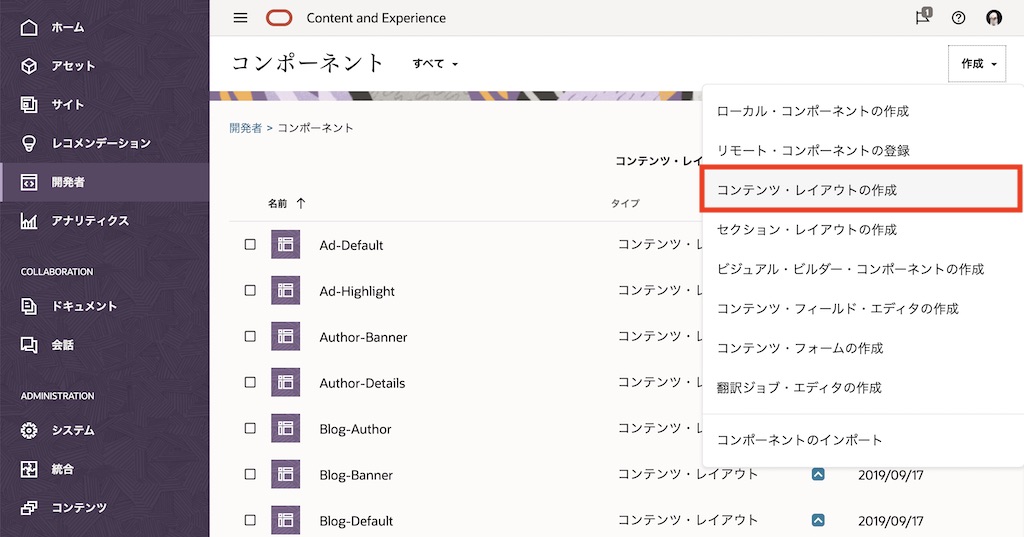
Task: Open the hamburger navigation menu
Action: point(240,18)
